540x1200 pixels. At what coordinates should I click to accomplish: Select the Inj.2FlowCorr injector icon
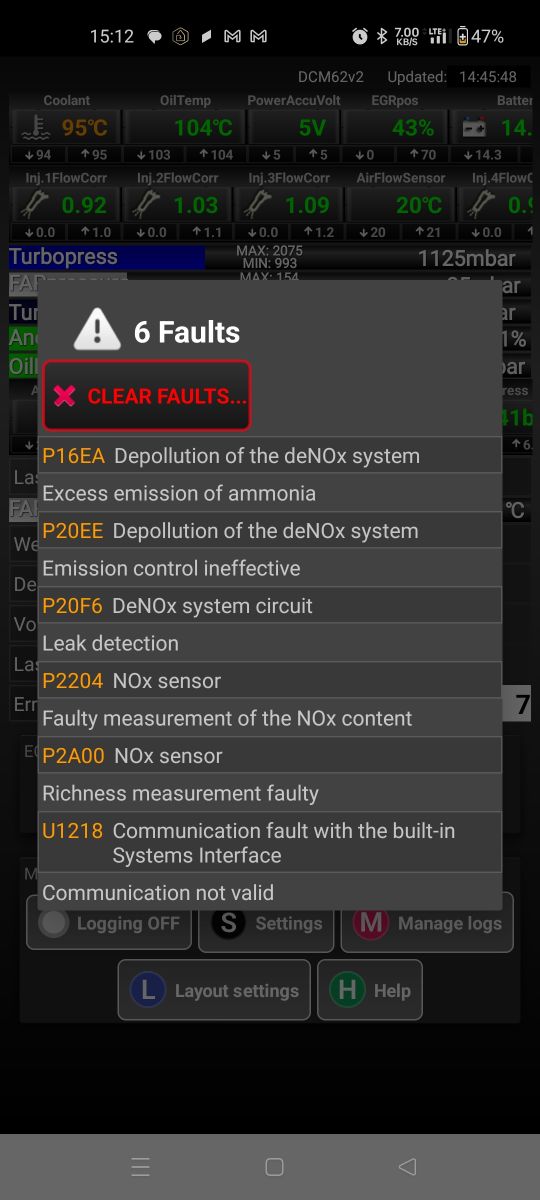click(x=148, y=205)
